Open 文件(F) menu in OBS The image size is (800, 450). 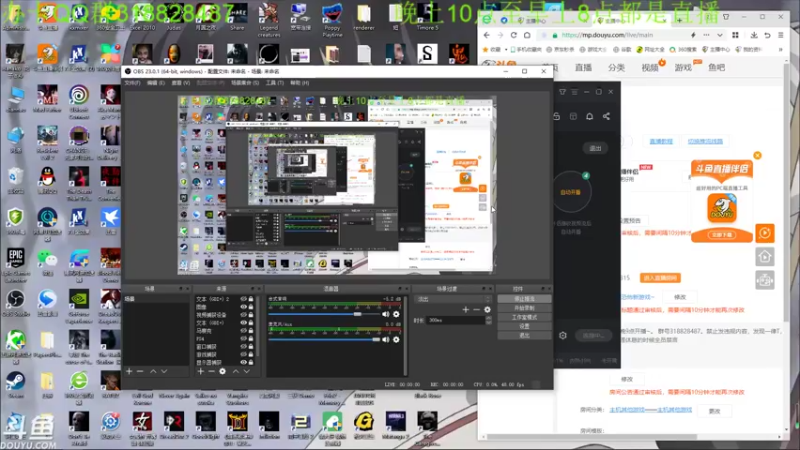point(132,83)
